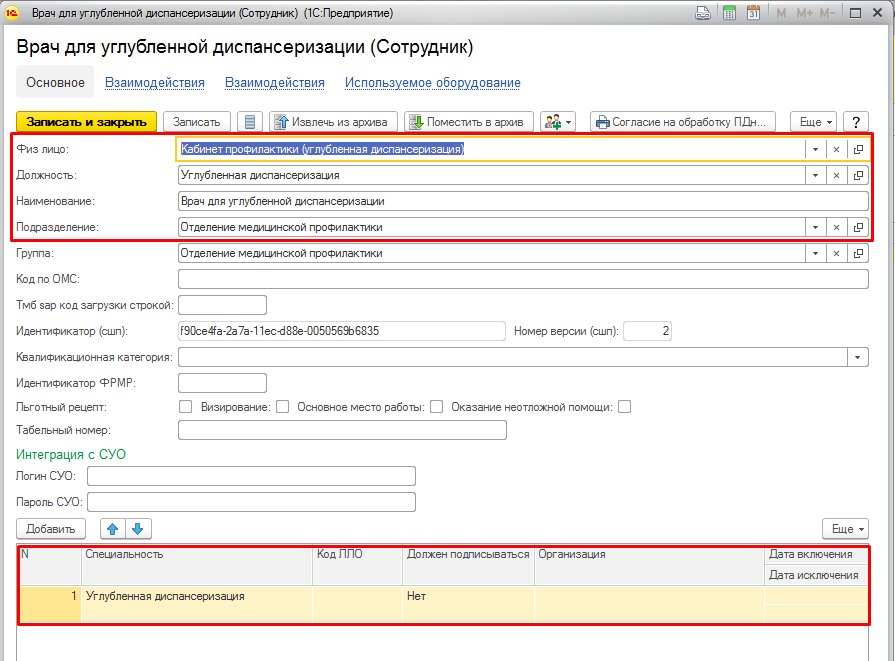Open the calendar icon in the title bar
This screenshot has width=895, height=661.
click(x=753, y=13)
